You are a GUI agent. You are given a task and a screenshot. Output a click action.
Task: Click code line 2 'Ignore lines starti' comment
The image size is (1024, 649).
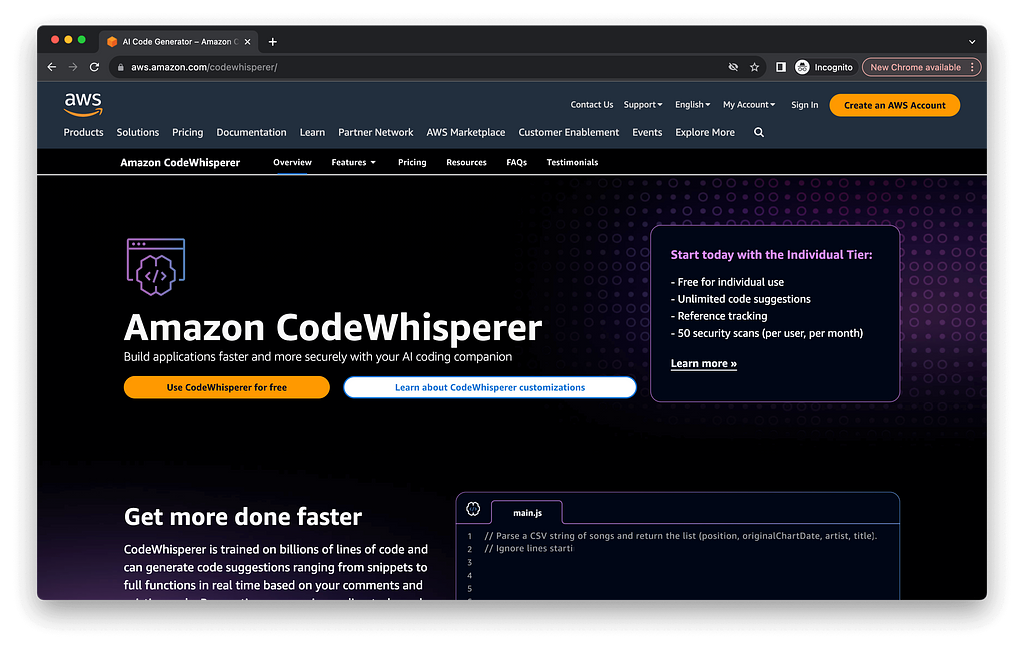528,548
